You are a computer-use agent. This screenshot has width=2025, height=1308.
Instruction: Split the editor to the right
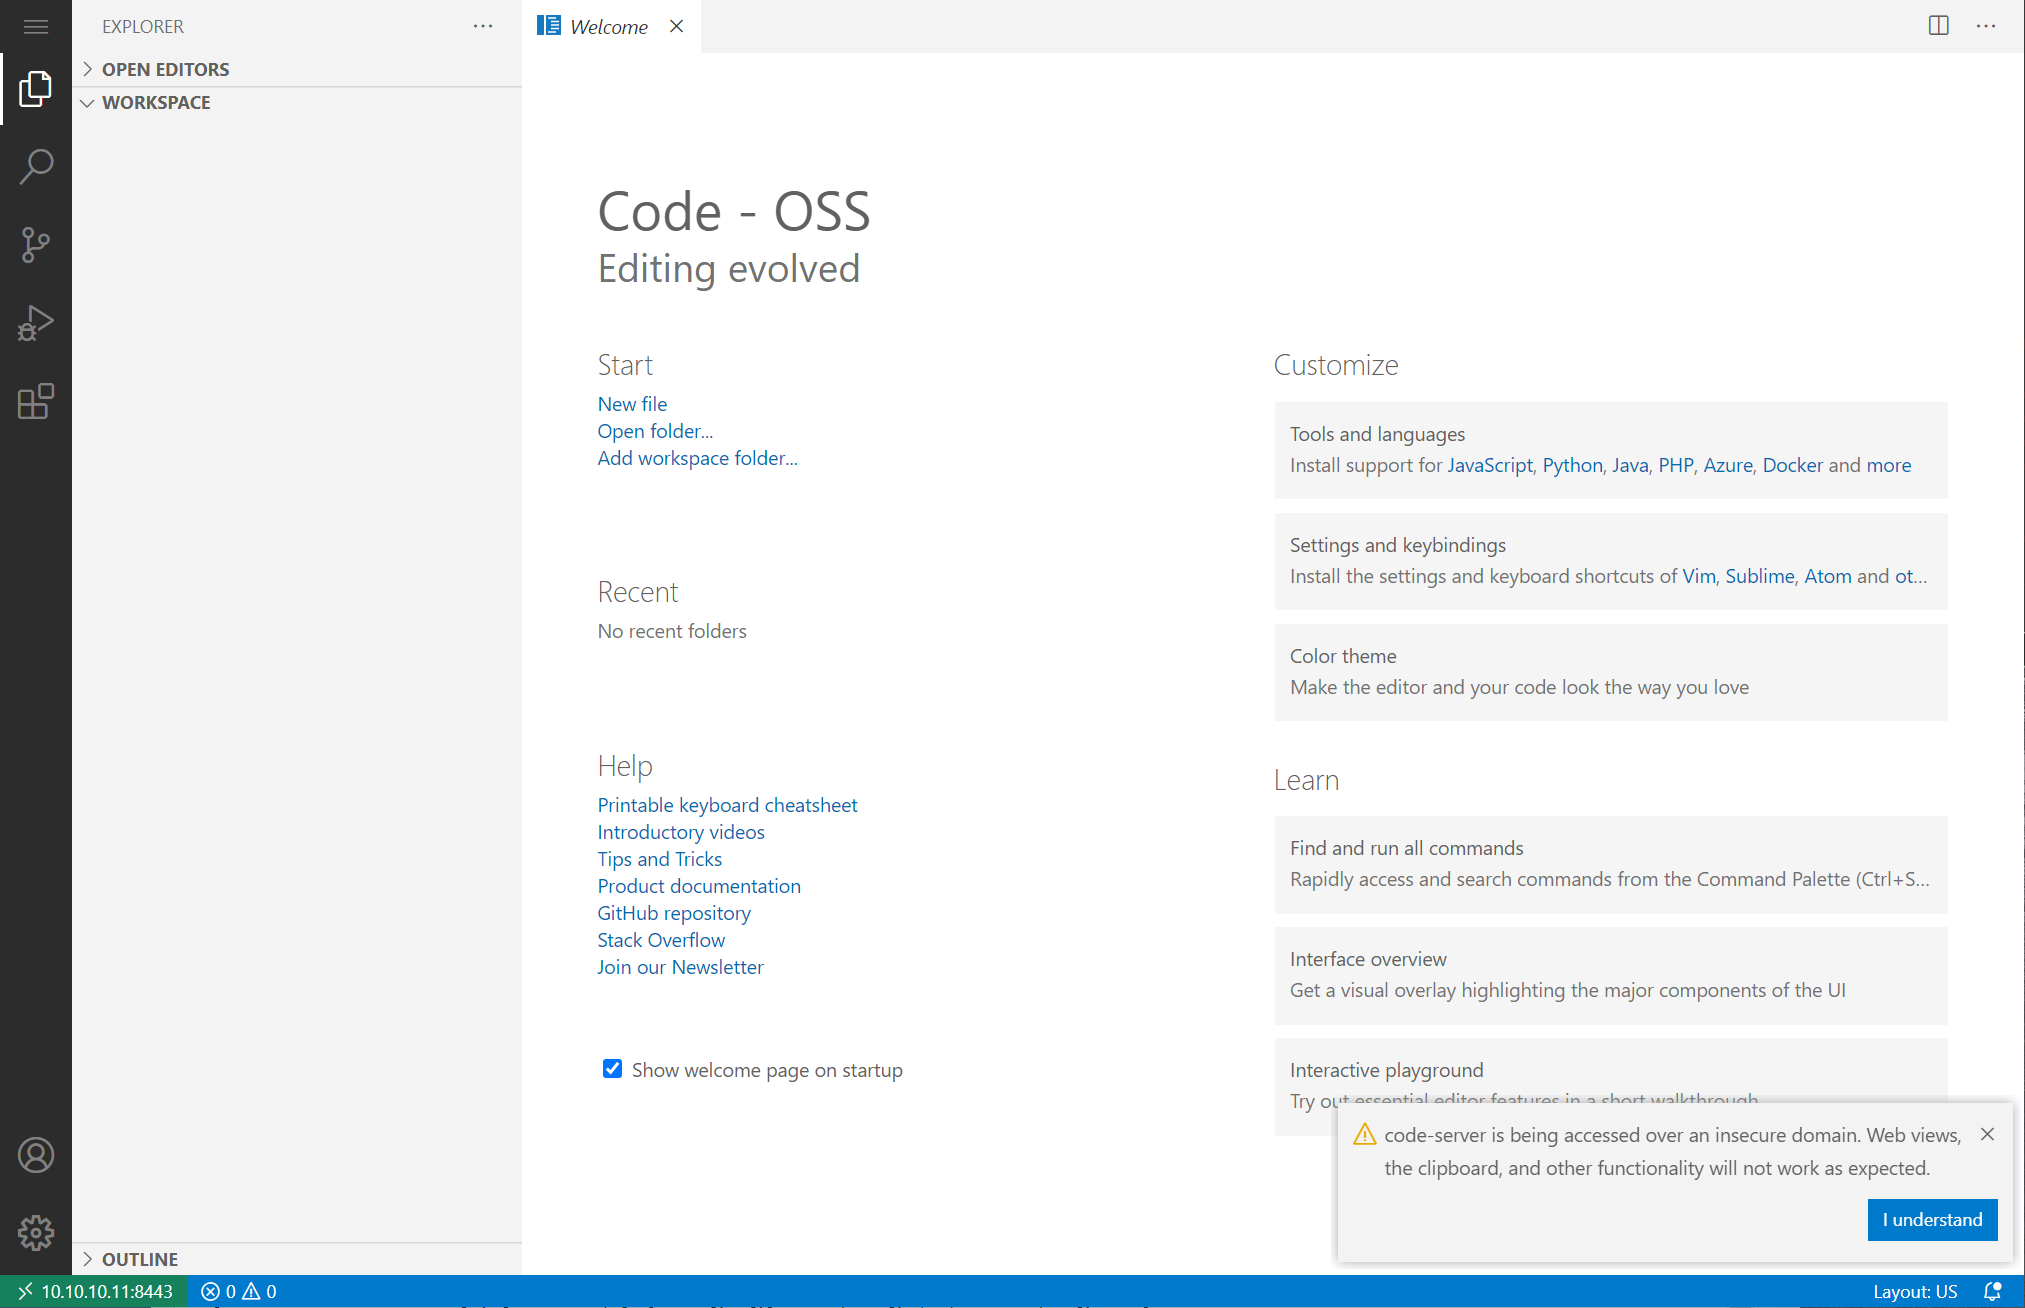[1938, 26]
